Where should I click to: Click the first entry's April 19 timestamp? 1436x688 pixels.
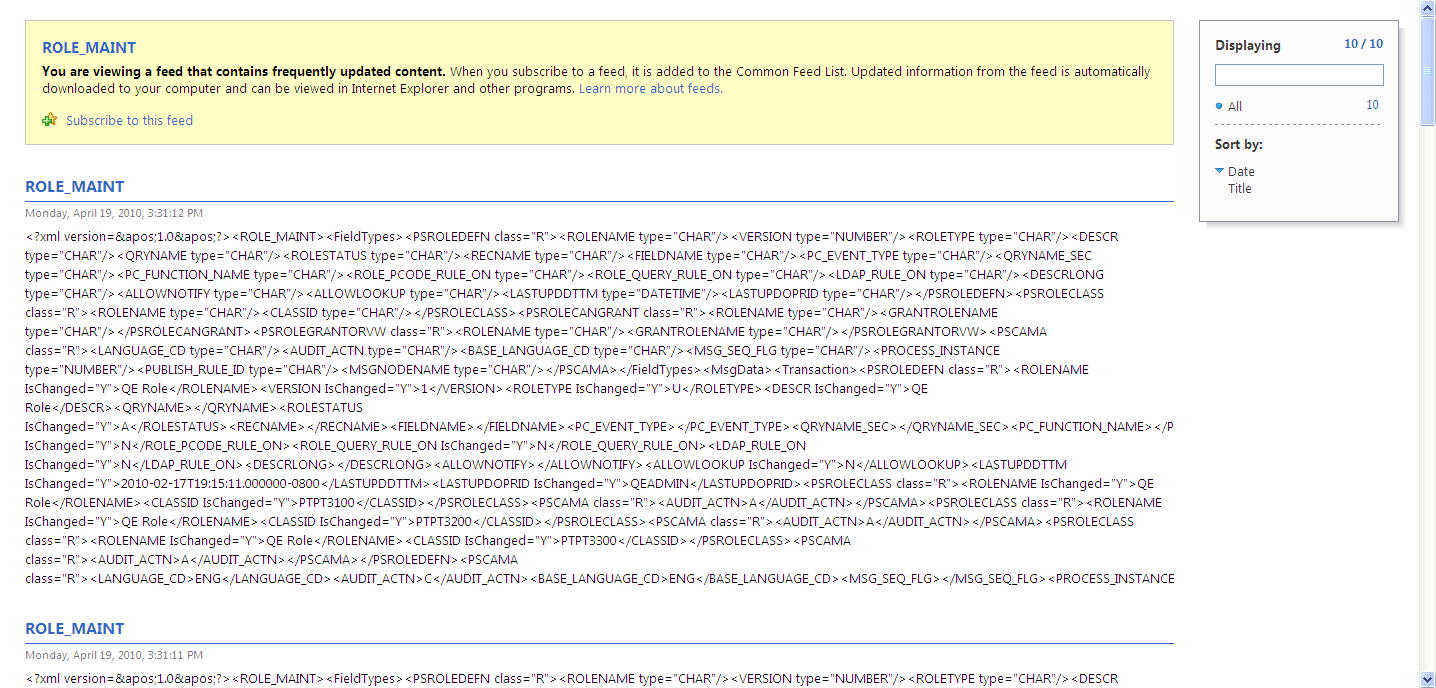click(x=115, y=212)
